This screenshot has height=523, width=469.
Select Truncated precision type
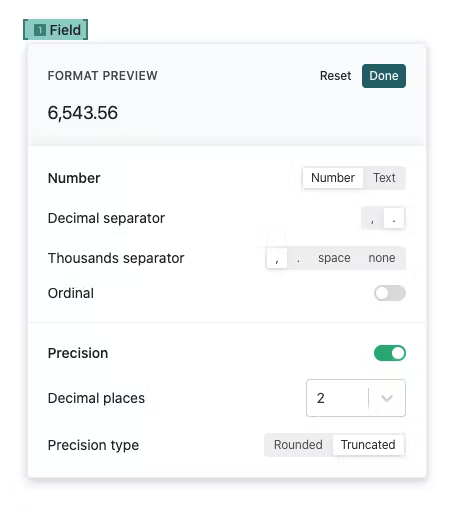coord(368,445)
